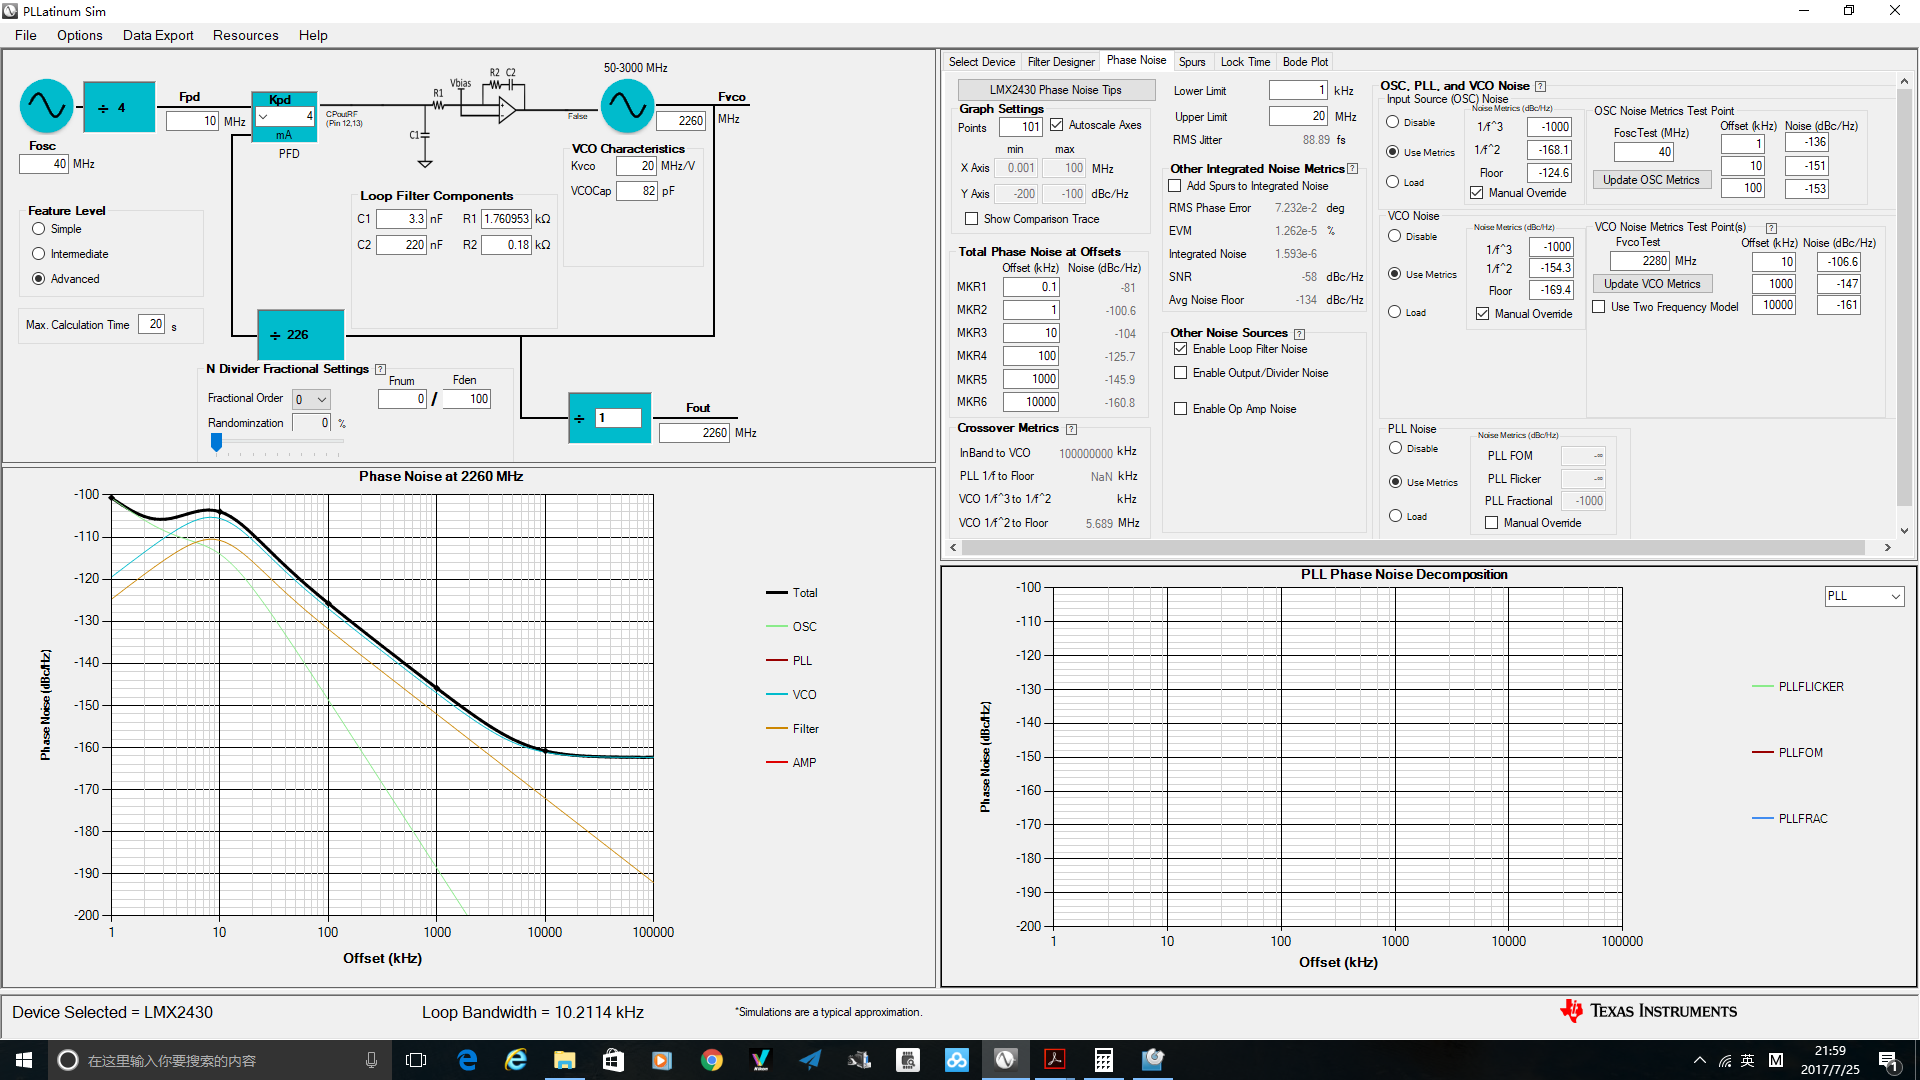Click the Fosc reference oscillator sine icon
Viewport: 1920px width, 1080px height.
click(46, 105)
